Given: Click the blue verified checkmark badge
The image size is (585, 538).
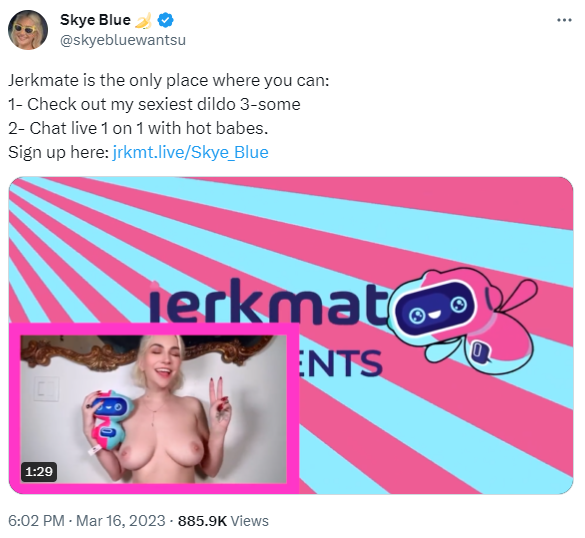Looking at the screenshot, I should point(166,20).
